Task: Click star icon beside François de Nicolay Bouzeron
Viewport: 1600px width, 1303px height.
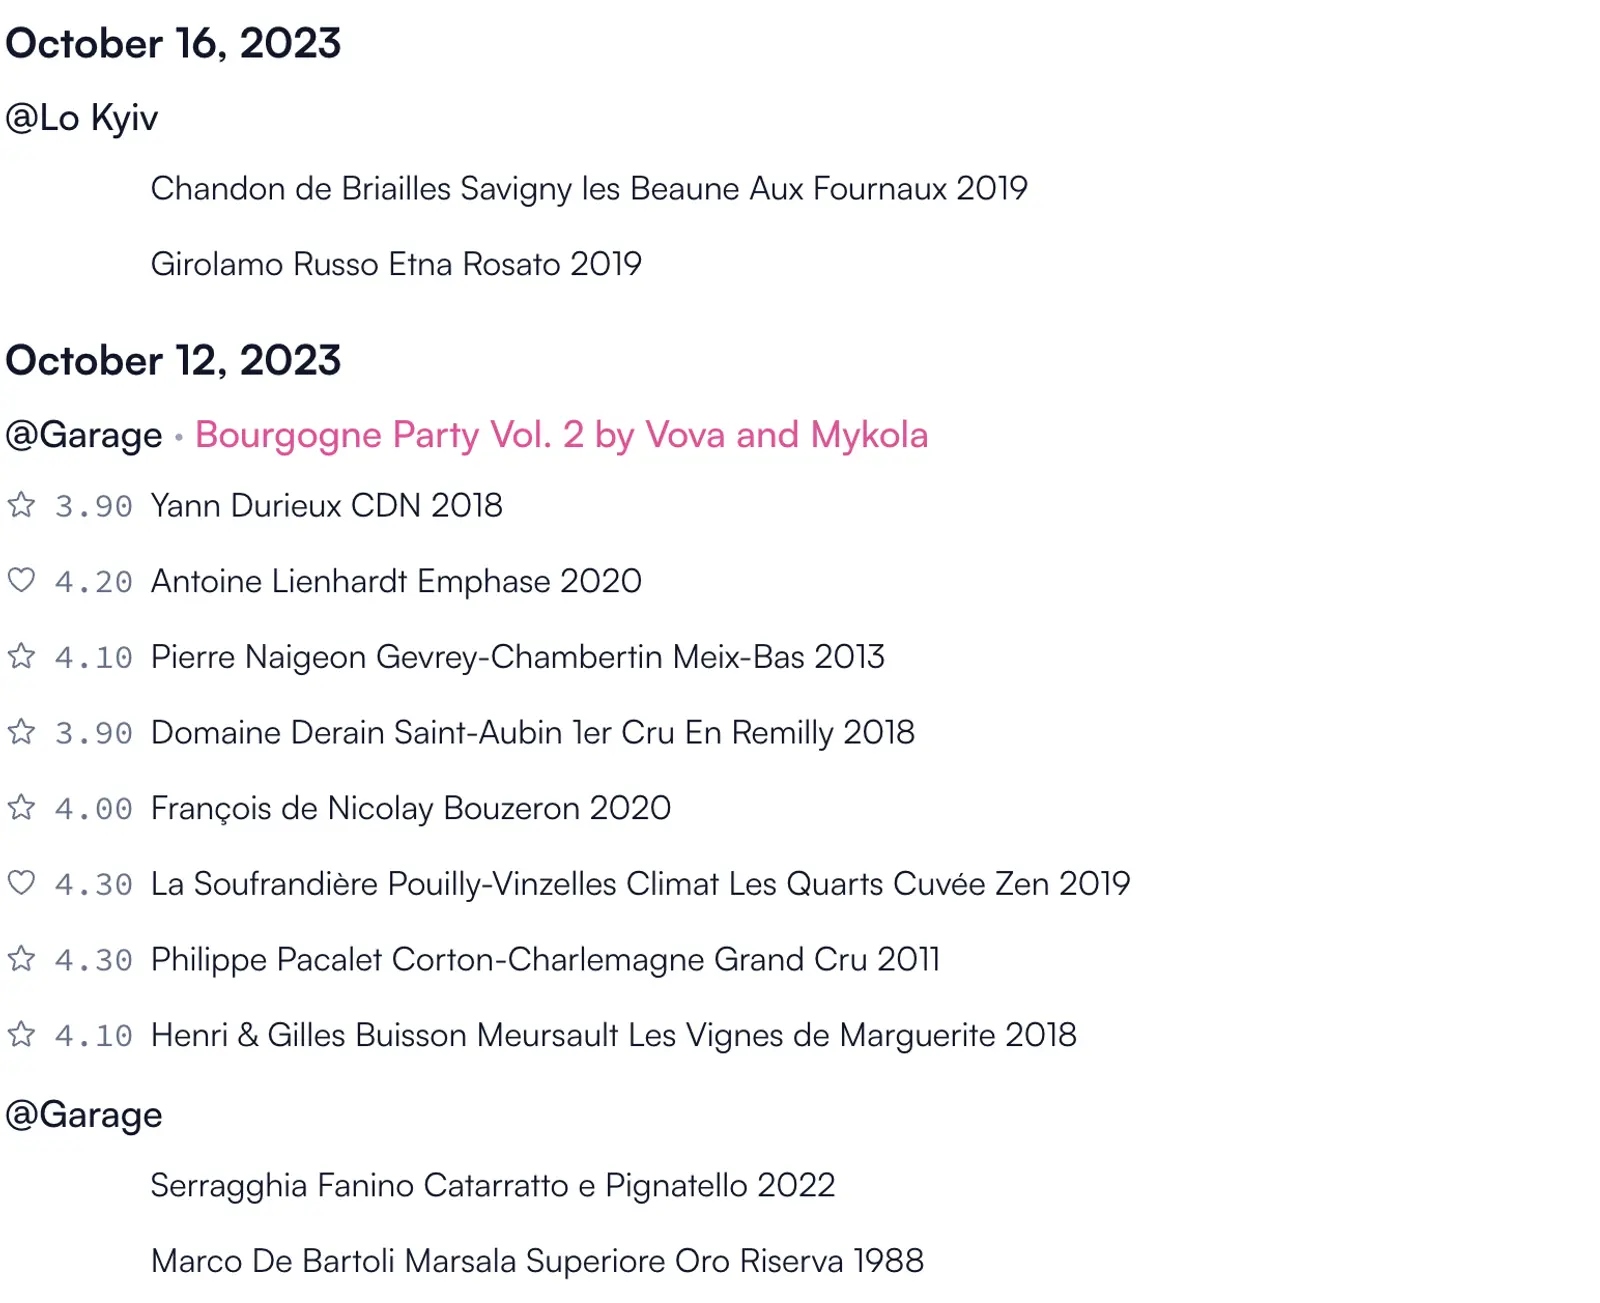Action: click(x=21, y=807)
